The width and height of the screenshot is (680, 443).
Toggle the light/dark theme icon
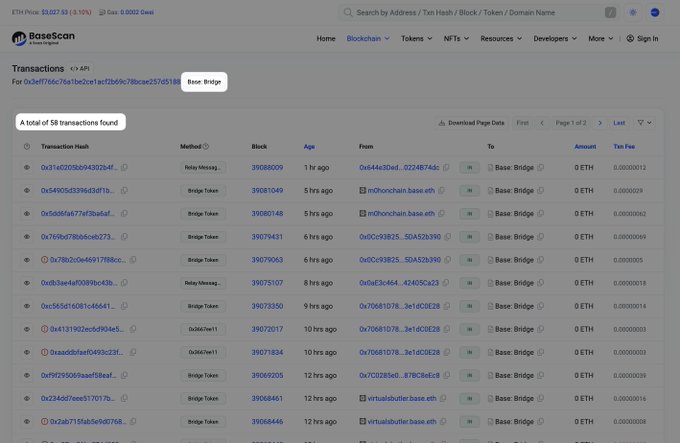point(632,13)
